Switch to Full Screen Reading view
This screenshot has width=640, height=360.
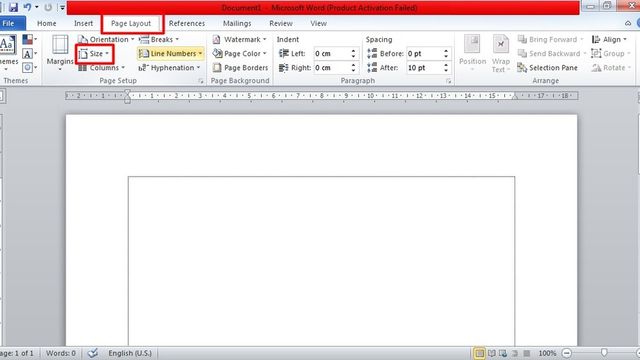click(x=492, y=353)
